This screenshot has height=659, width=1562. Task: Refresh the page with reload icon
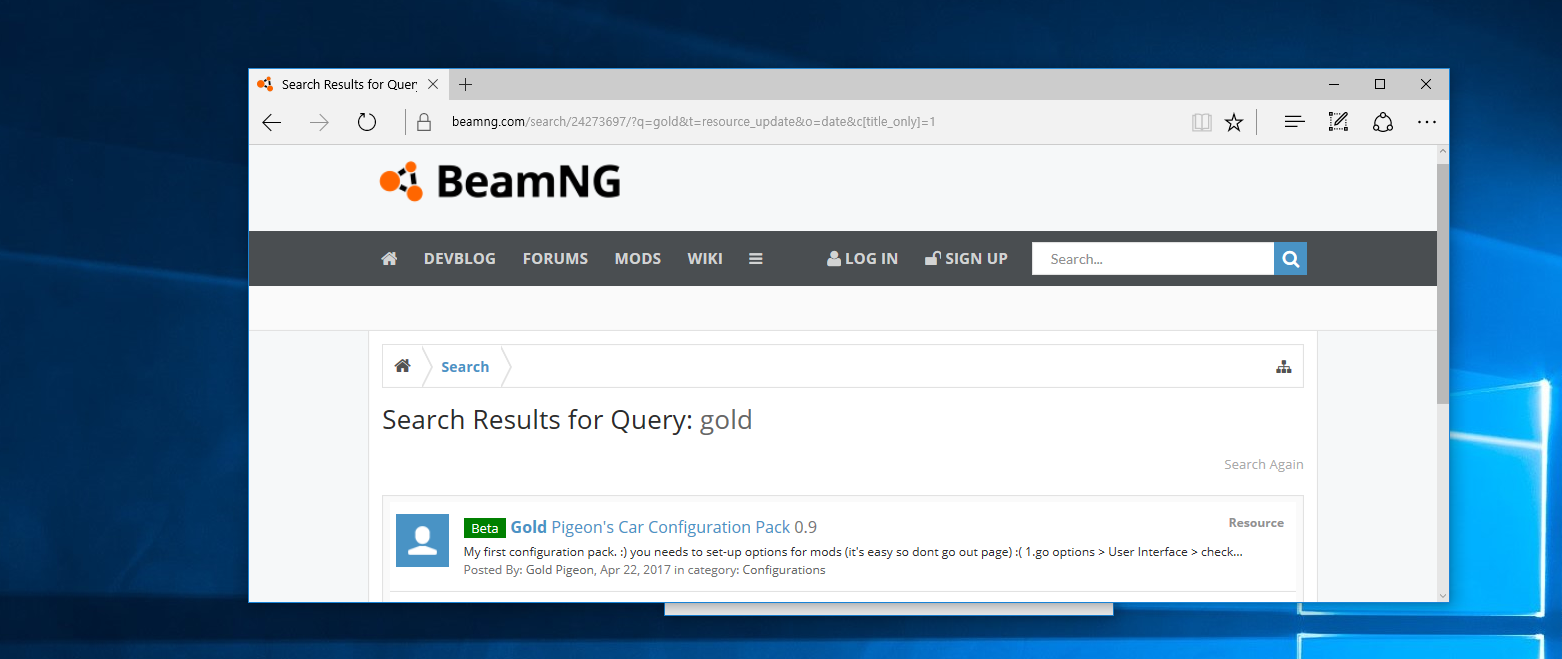[367, 122]
